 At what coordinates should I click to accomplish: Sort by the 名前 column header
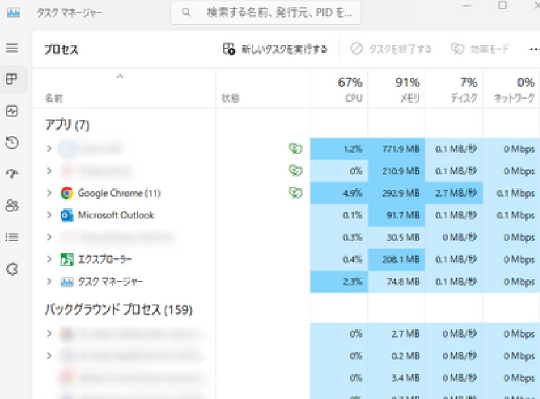click(x=124, y=89)
